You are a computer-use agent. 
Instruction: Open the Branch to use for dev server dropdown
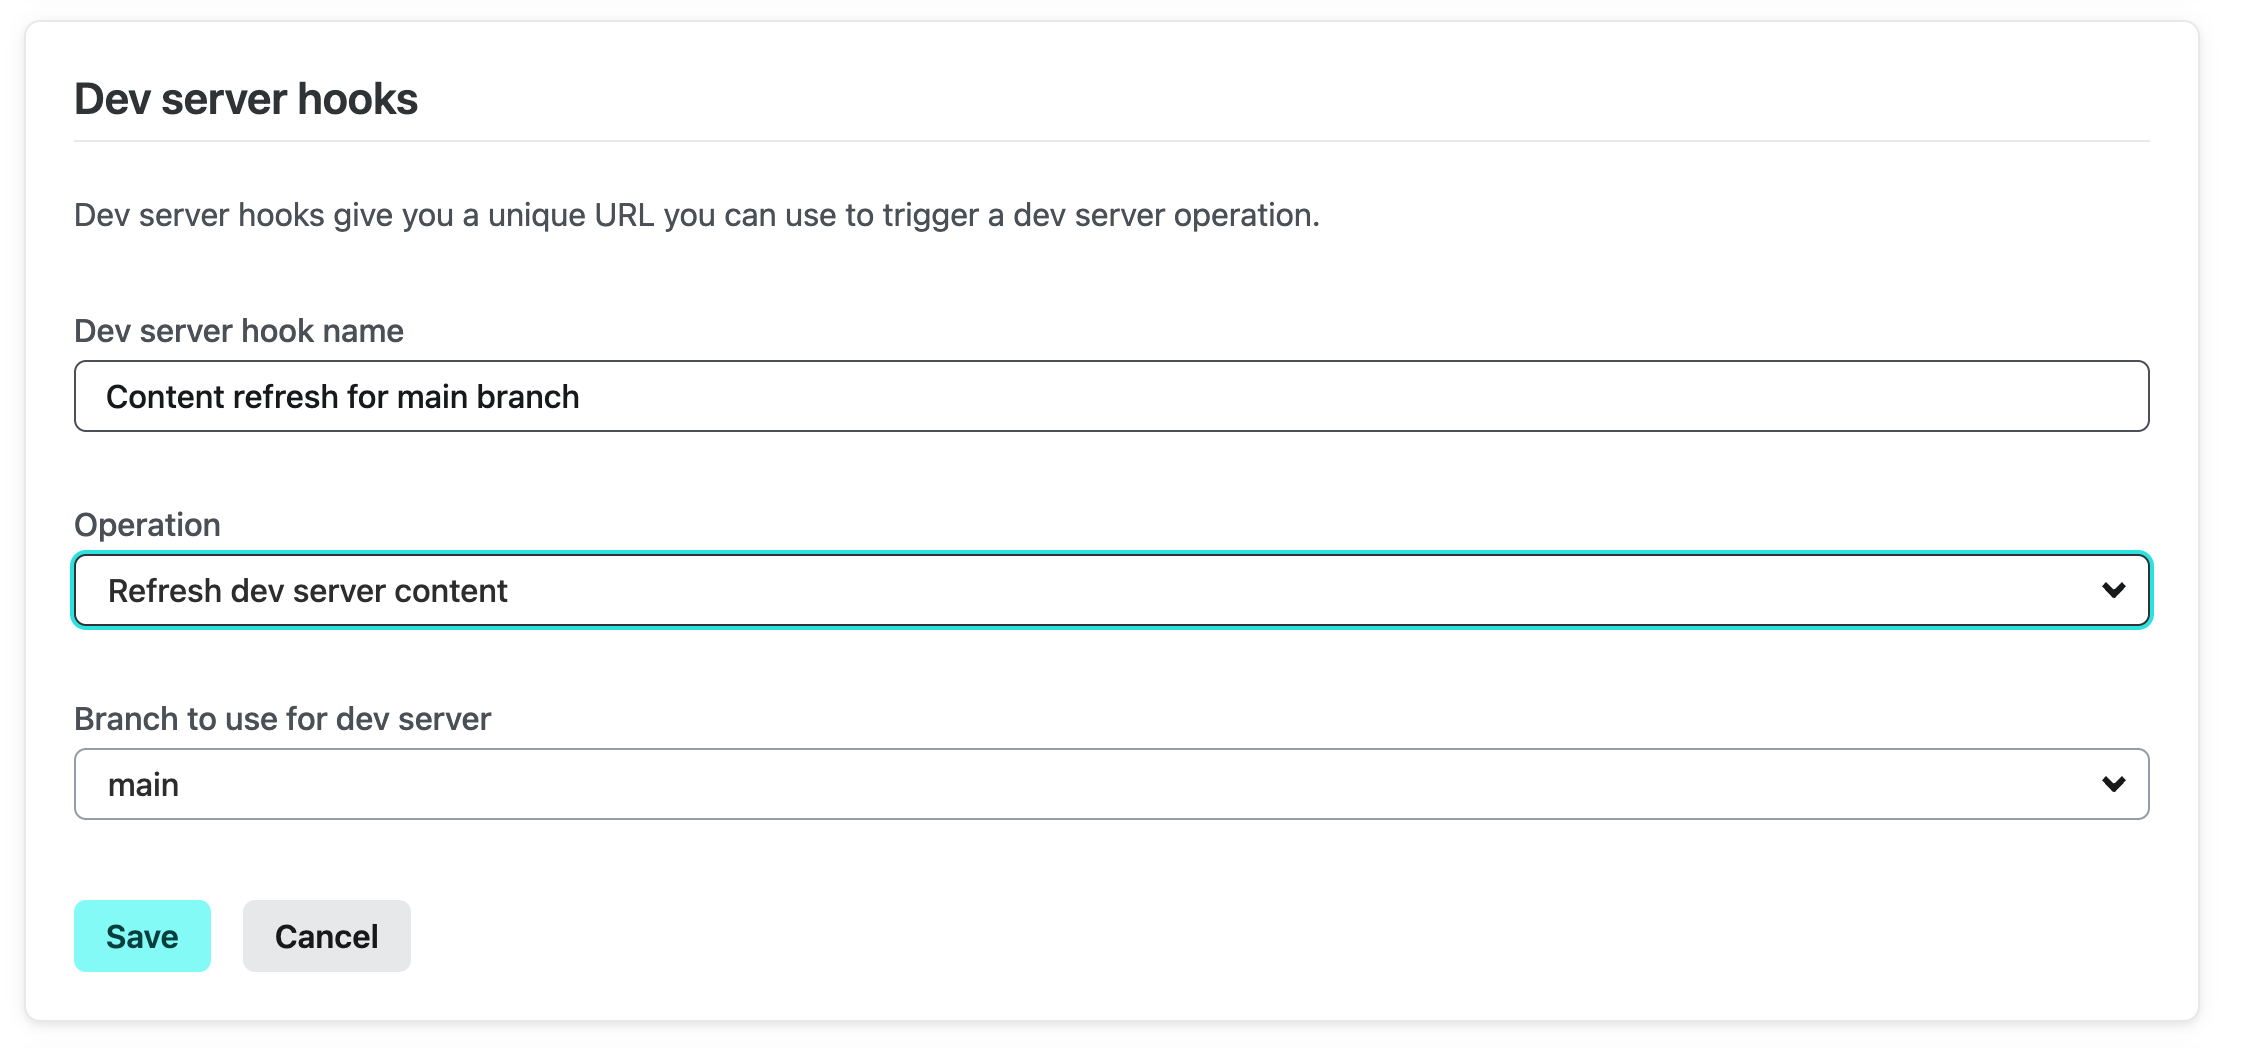(x=1111, y=784)
